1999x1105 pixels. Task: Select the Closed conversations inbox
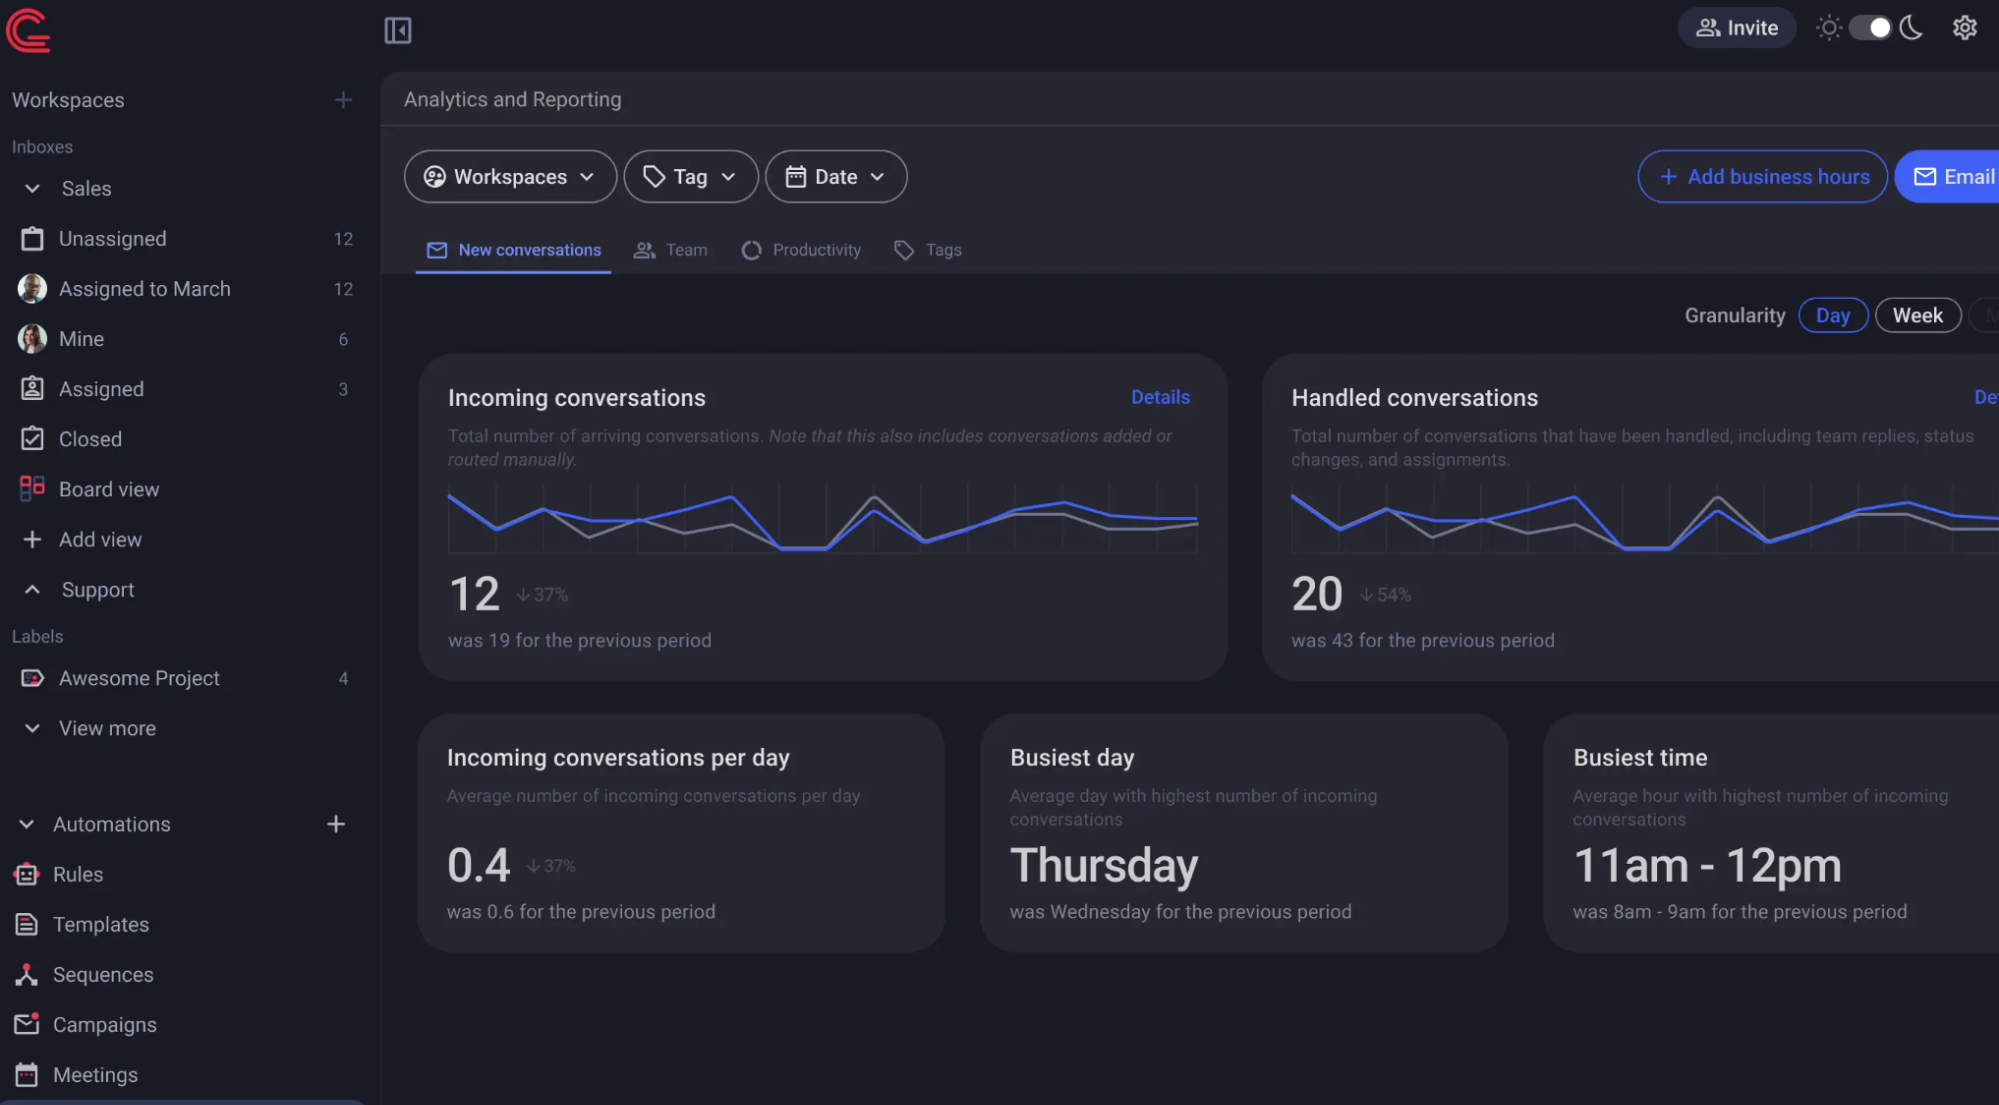[x=90, y=438]
